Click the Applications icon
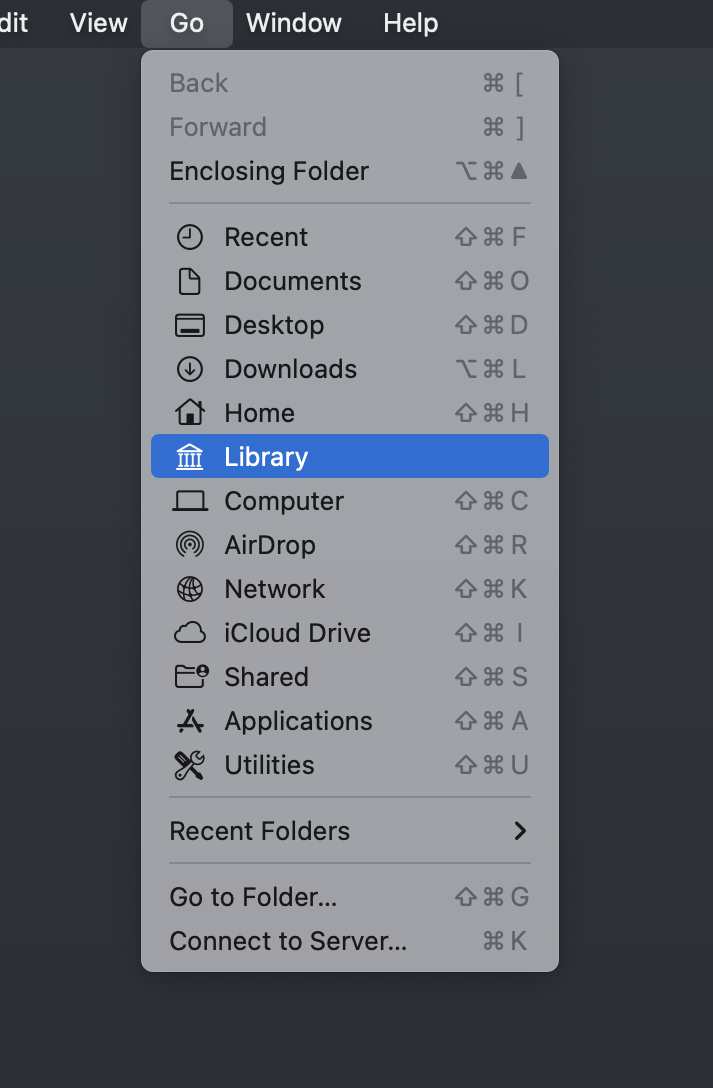This screenshot has width=713, height=1088. point(189,721)
